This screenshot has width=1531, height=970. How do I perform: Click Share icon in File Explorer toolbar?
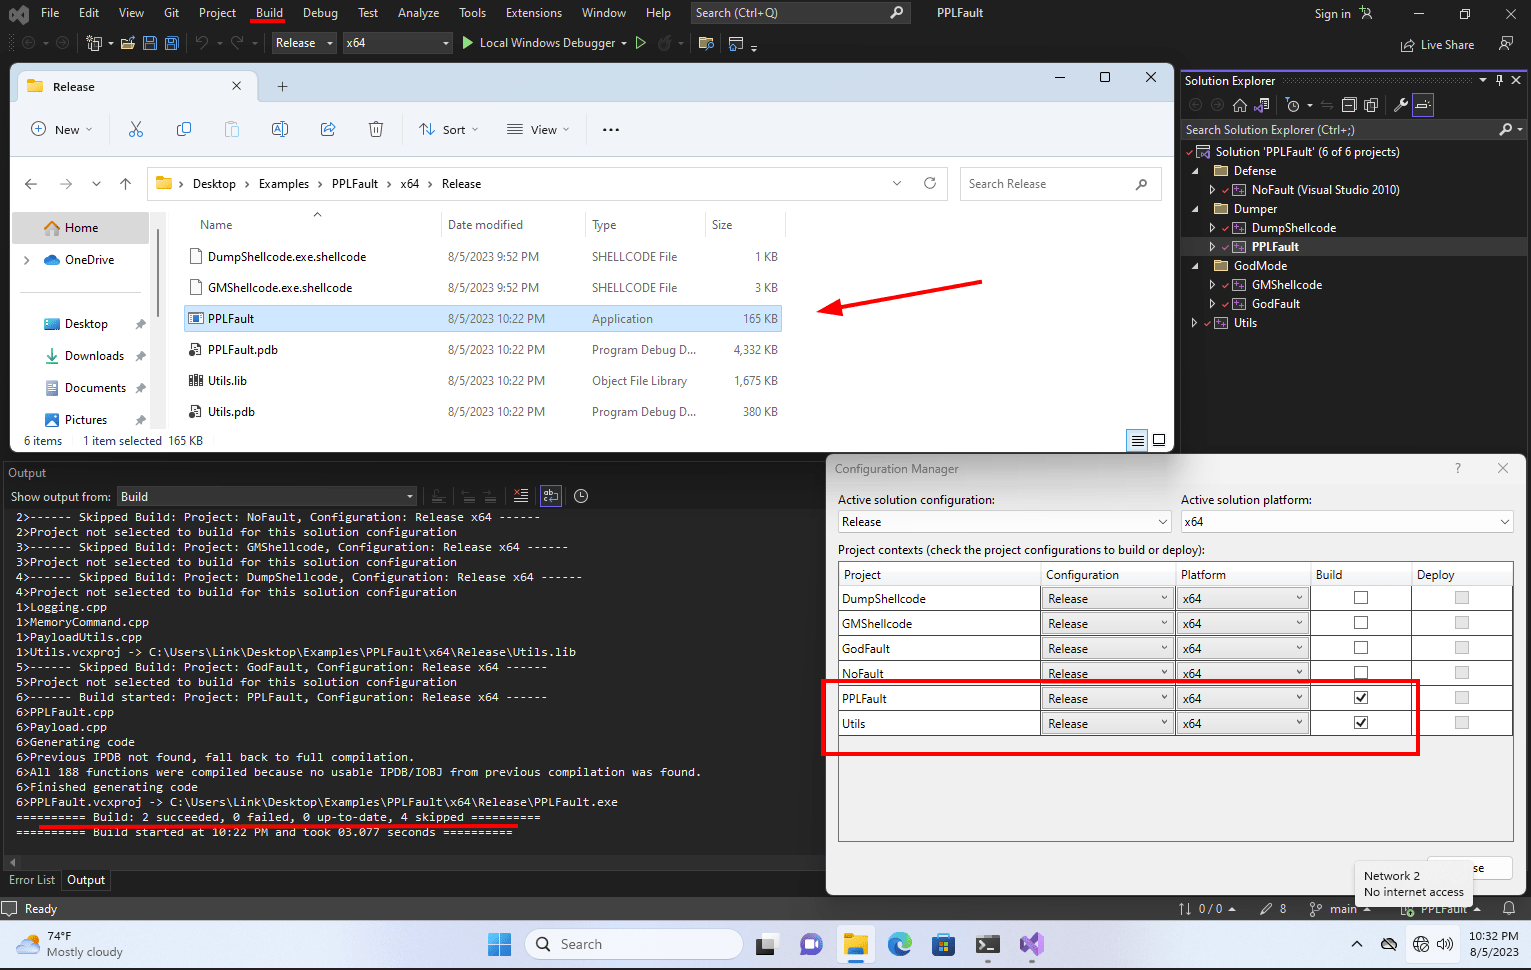pyautogui.click(x=328, y=129)
